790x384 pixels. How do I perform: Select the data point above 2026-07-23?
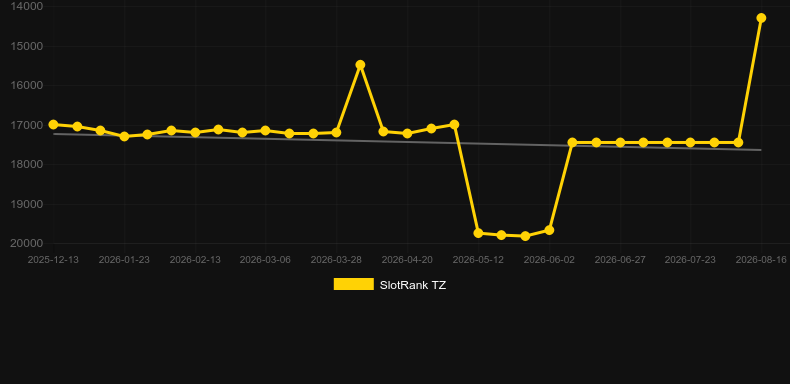point(690,143)
